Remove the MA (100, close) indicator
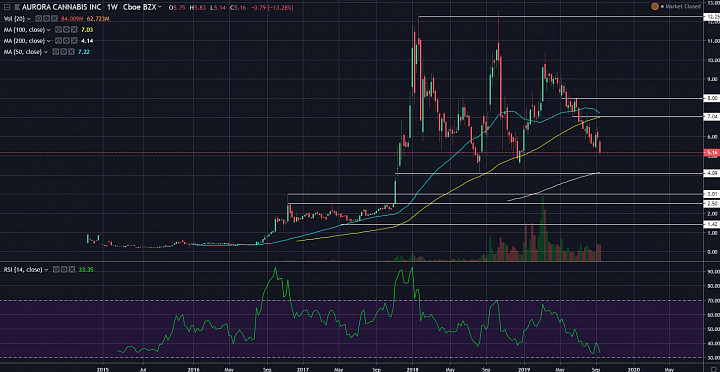Screen dimensions: 720x372 click(x=74, y=30)
